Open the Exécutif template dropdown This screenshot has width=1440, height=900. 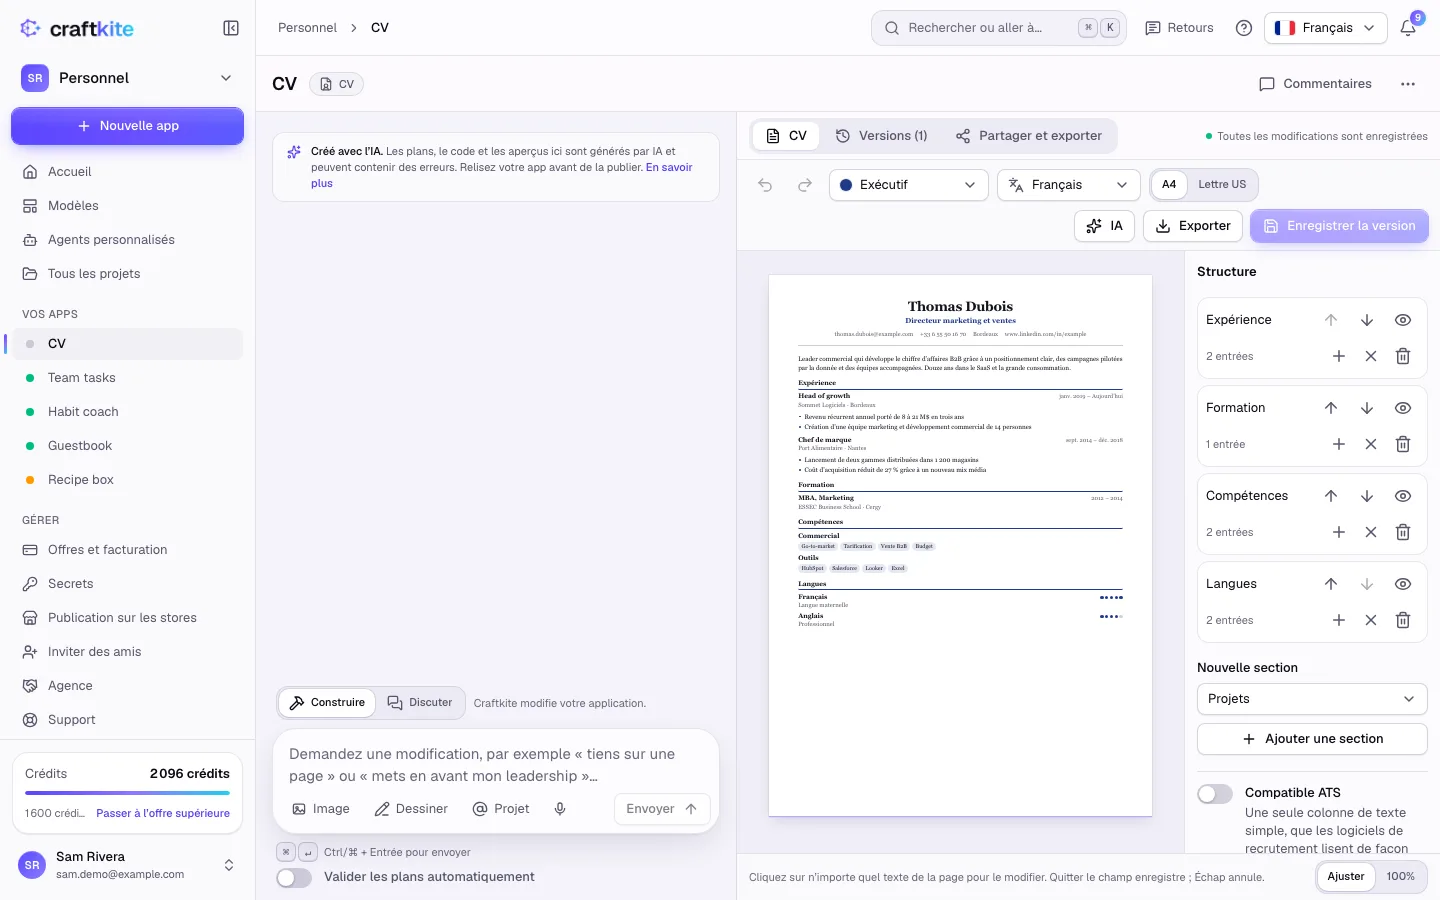point(908,185)
